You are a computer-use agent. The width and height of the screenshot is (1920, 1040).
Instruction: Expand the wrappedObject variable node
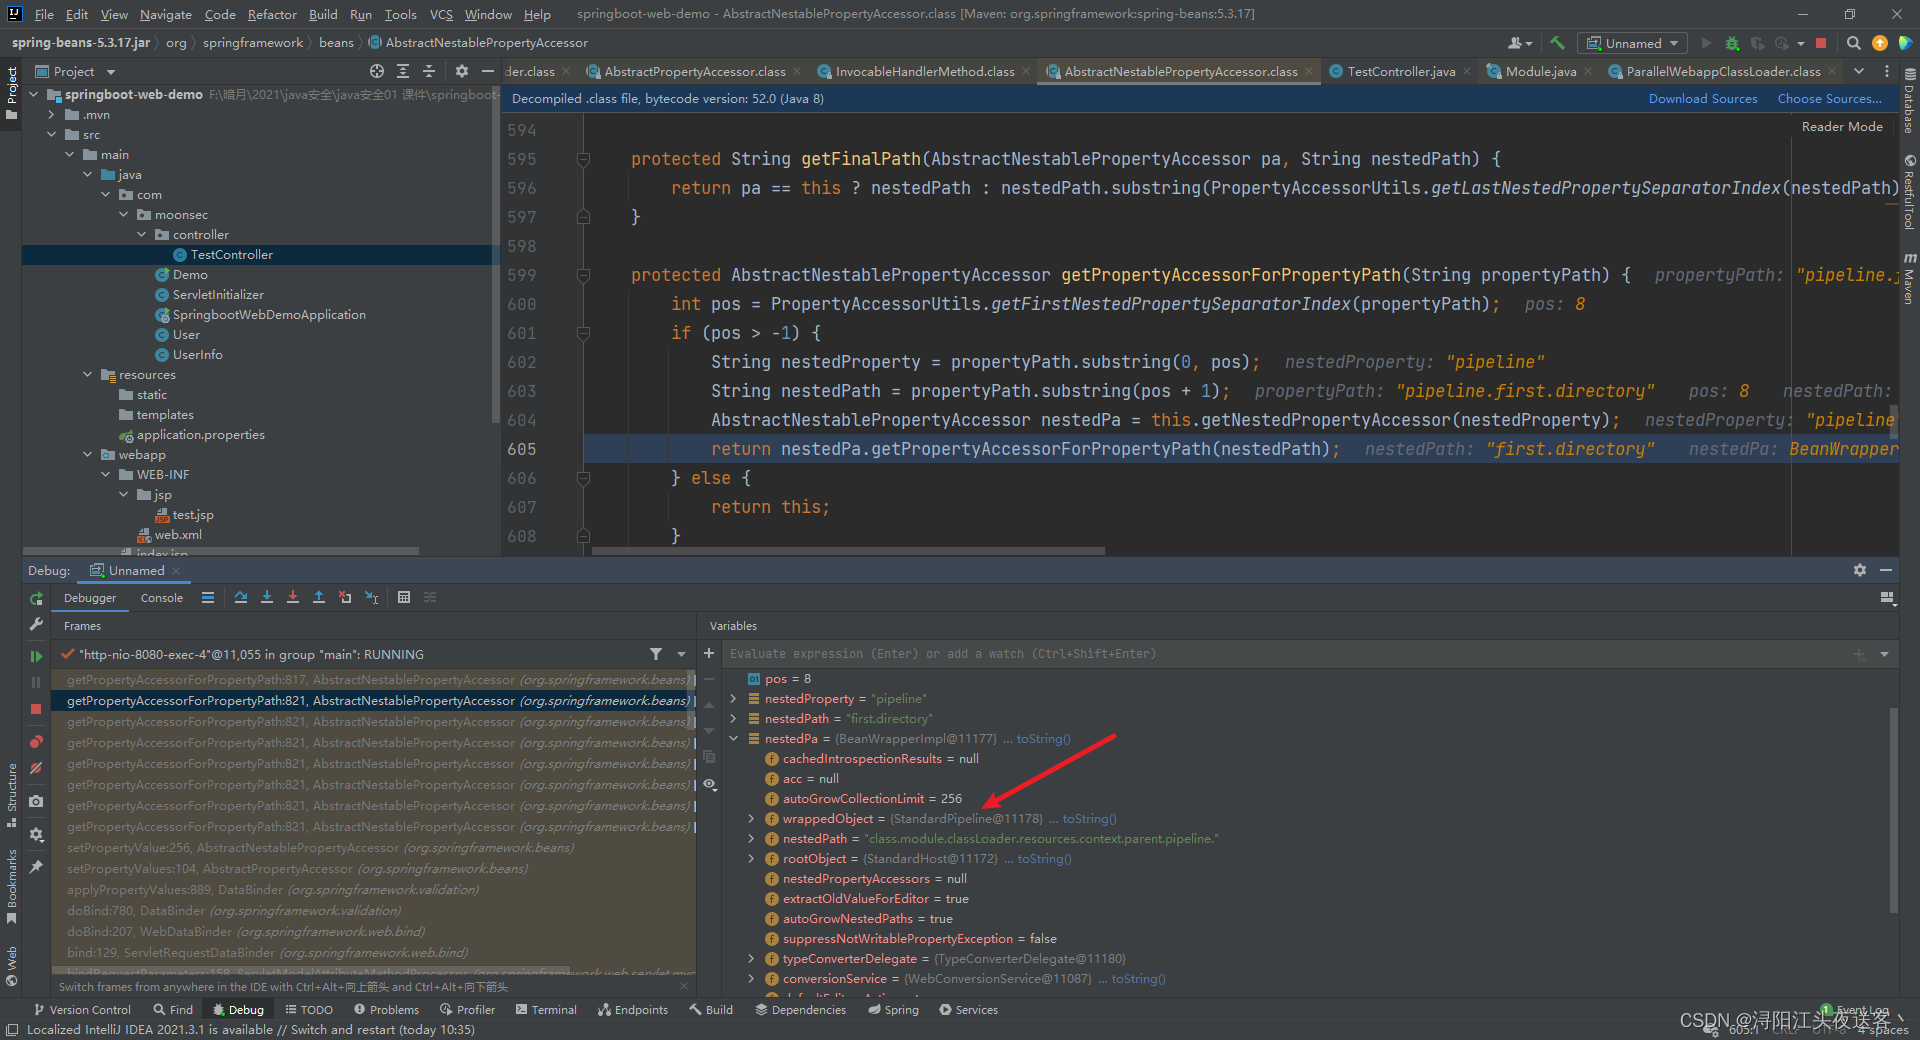point(751,819)
